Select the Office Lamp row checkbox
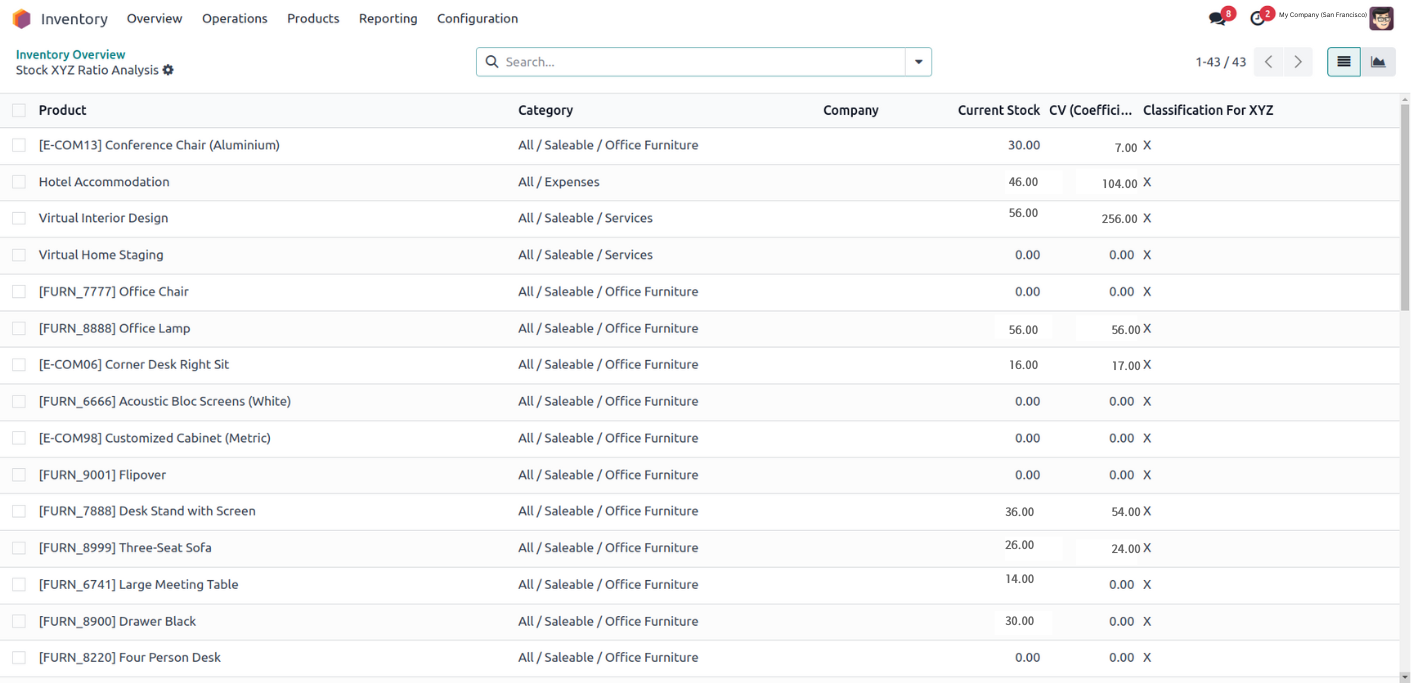 point(19,328)
